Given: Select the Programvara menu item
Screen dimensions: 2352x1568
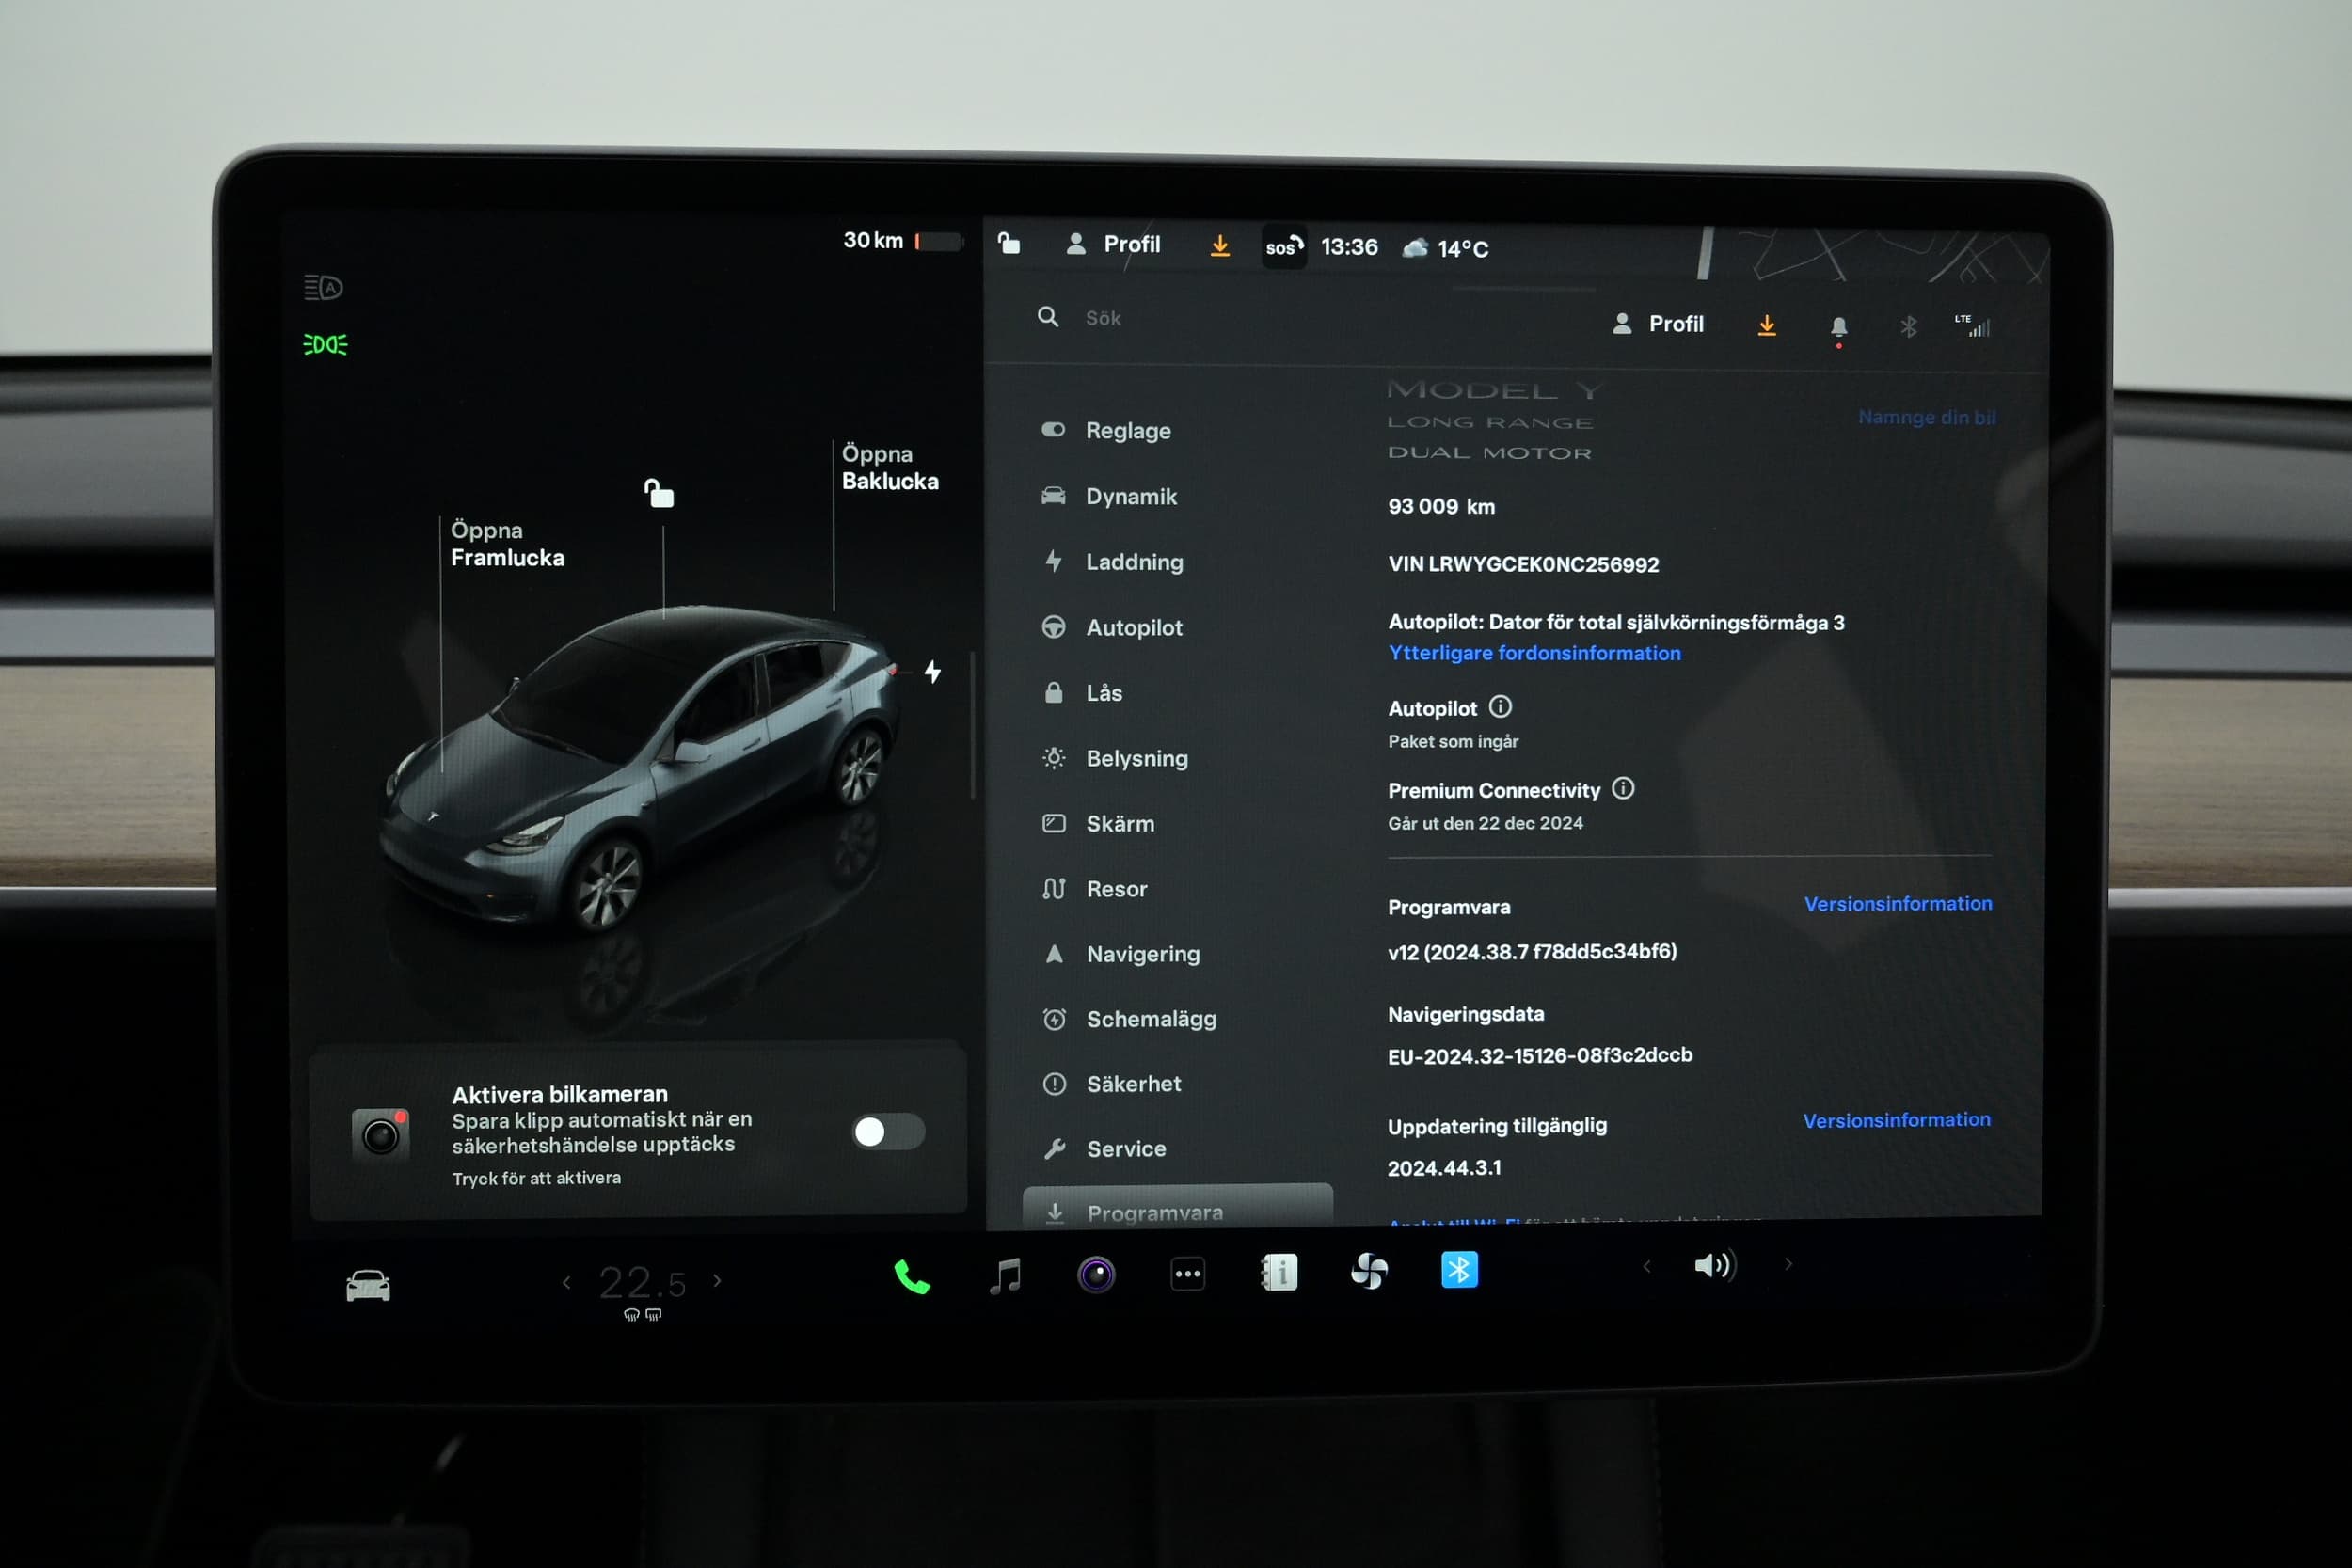Looking at the screenshot, I should [1178, 1207].
